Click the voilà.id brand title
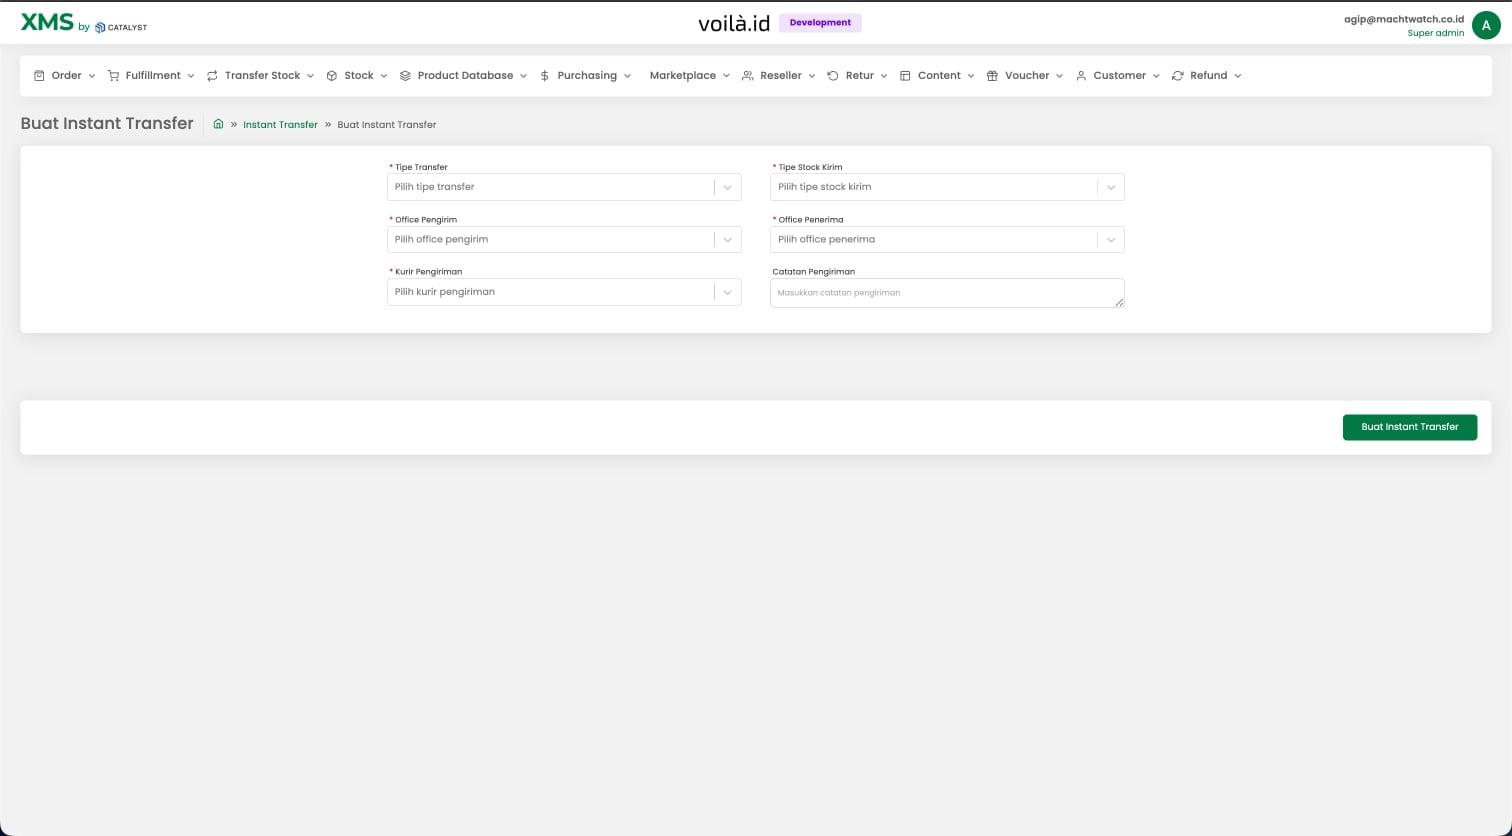 (734, 23)
